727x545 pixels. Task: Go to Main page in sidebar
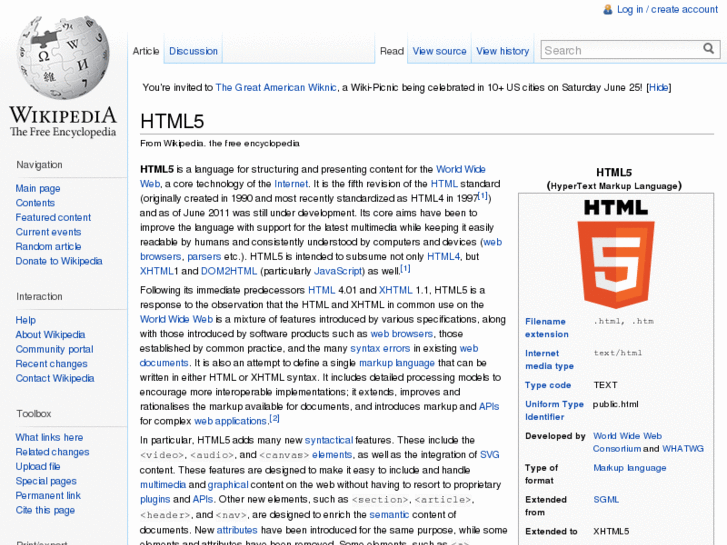[38, 188]
